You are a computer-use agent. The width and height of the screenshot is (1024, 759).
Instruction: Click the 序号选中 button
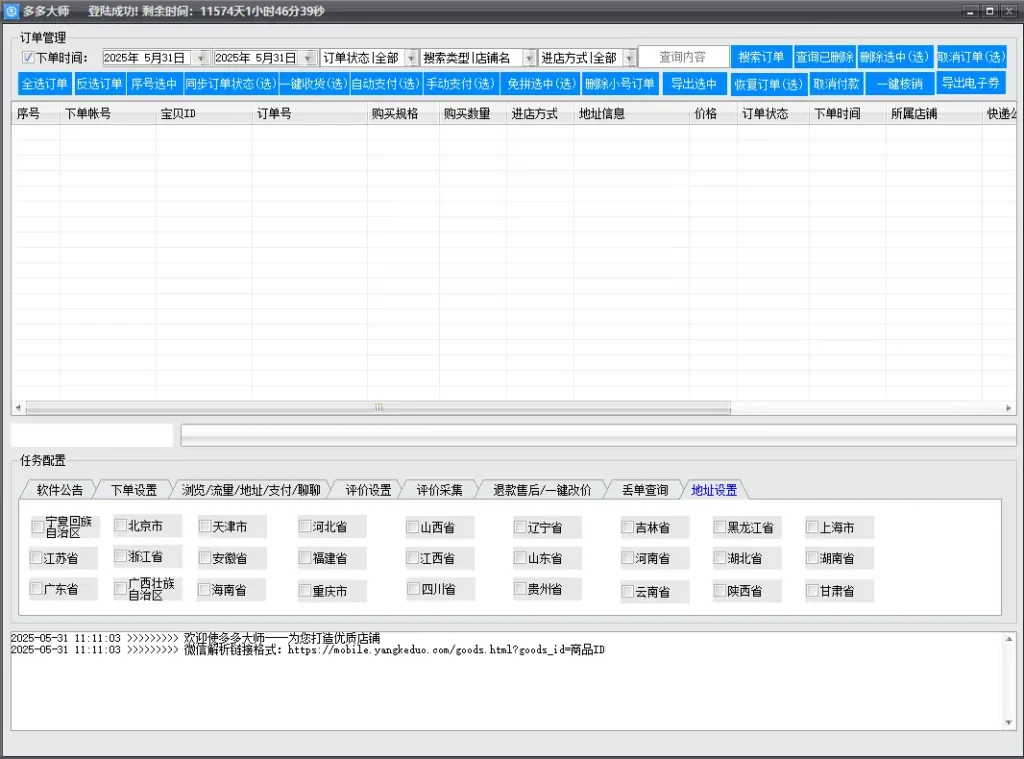(x=153, y=84)
